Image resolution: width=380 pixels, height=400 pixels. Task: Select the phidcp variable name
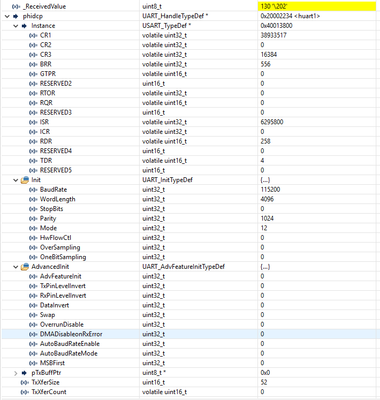[x=33, y=16]
